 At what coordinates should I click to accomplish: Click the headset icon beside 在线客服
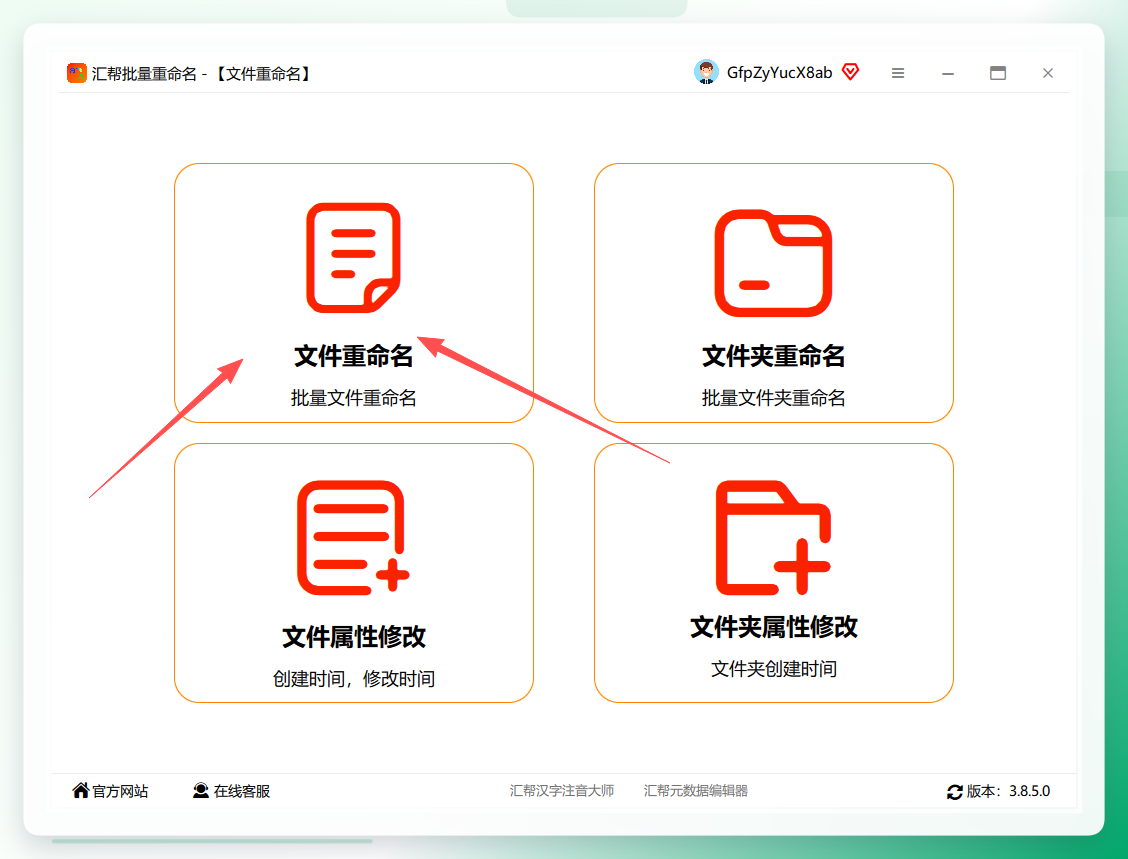click(x=201, y=791)
